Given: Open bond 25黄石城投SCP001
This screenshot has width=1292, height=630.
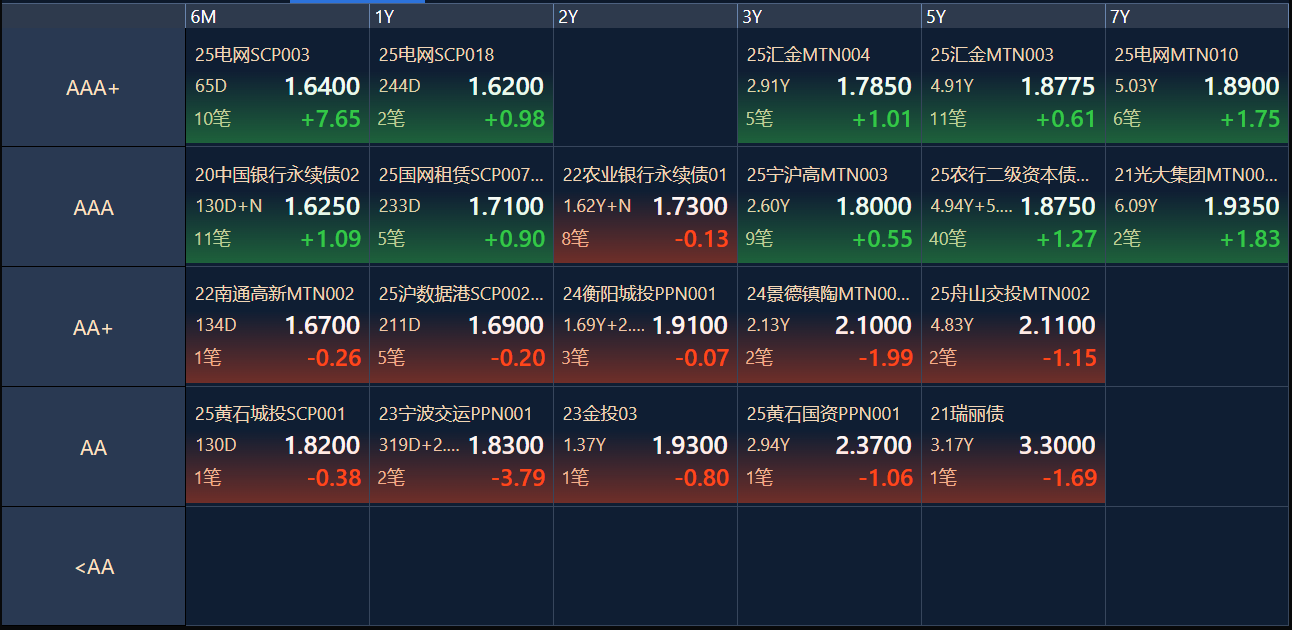Looking at the screenshot, I should pos(270,414).
